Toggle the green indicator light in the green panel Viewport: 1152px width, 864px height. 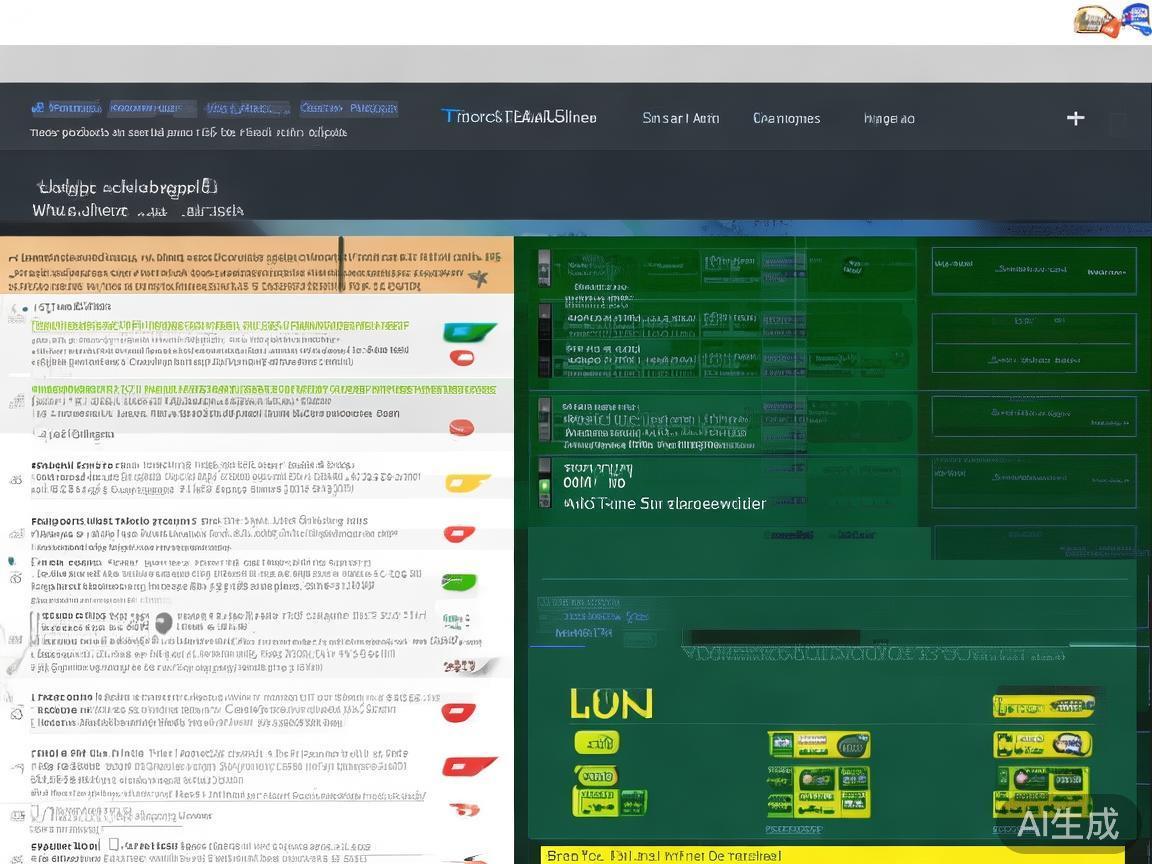[x=544, y=486]
